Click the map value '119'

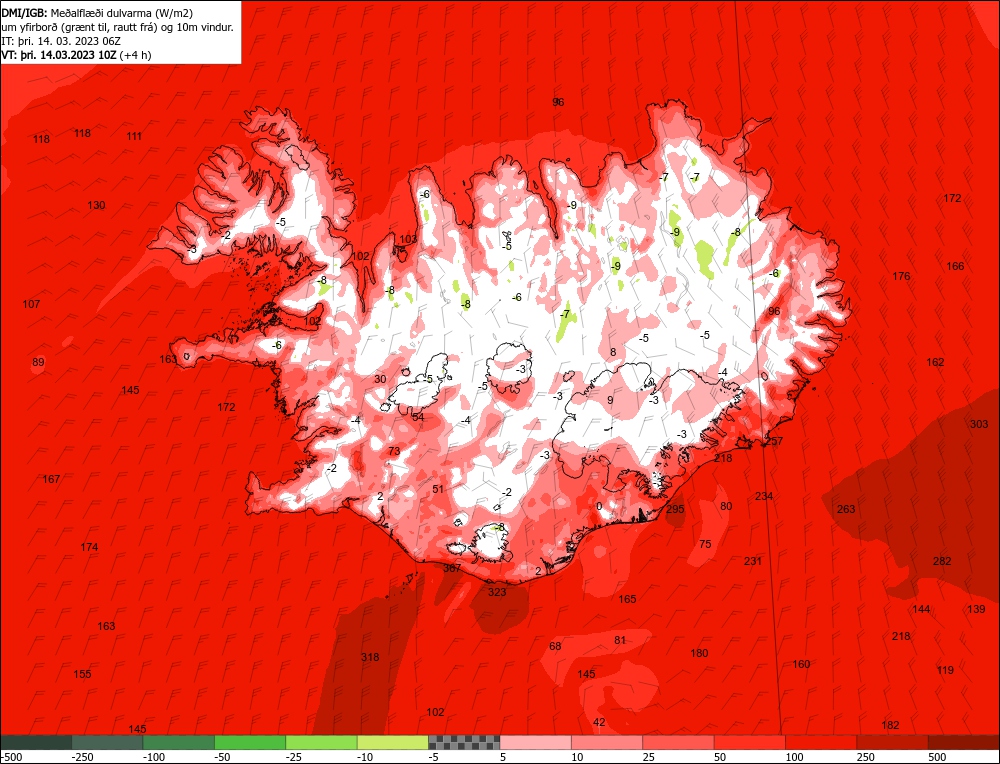[x=945, y=670]
